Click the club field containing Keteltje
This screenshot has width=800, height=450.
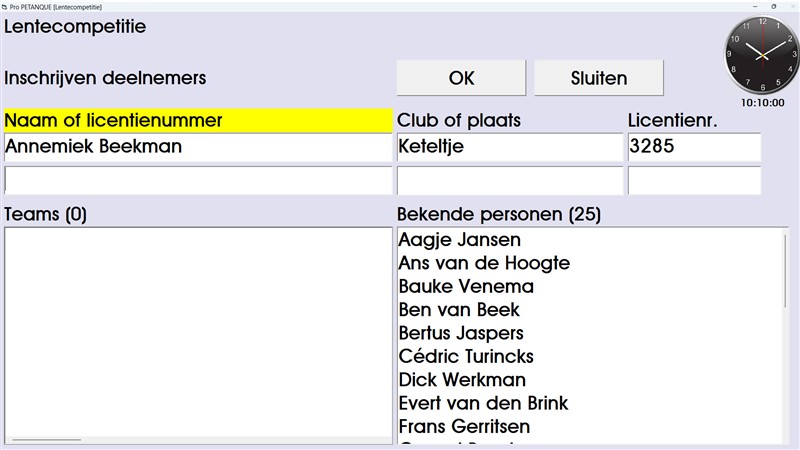point(509,147)
